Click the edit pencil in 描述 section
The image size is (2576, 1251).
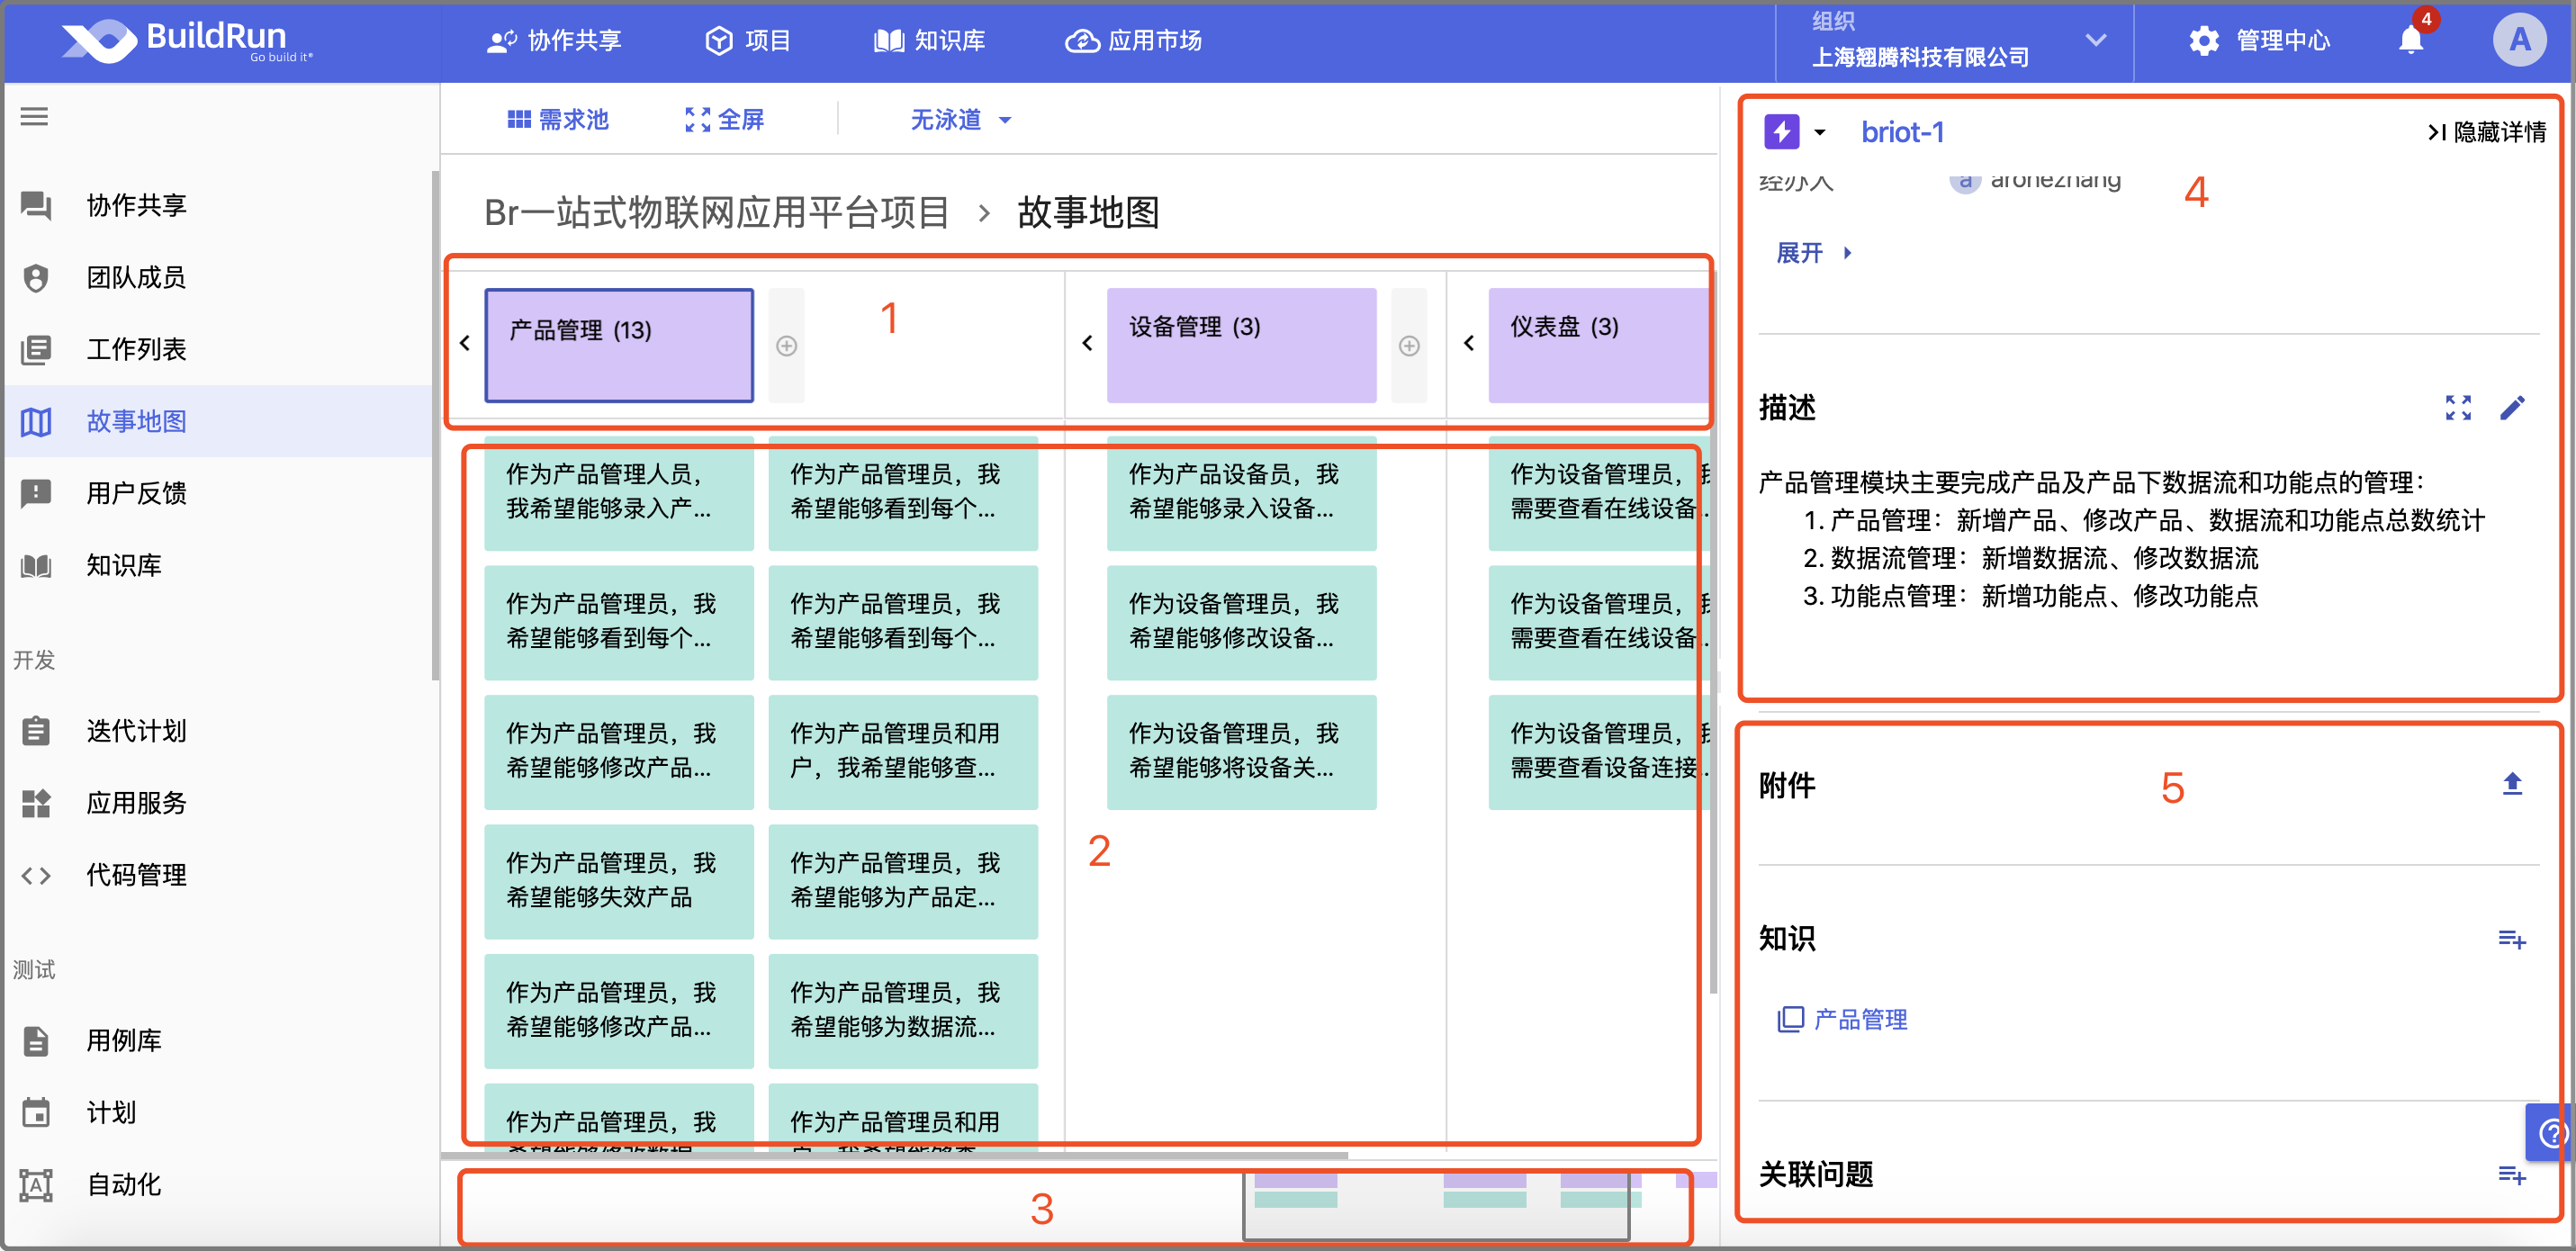2512,408
